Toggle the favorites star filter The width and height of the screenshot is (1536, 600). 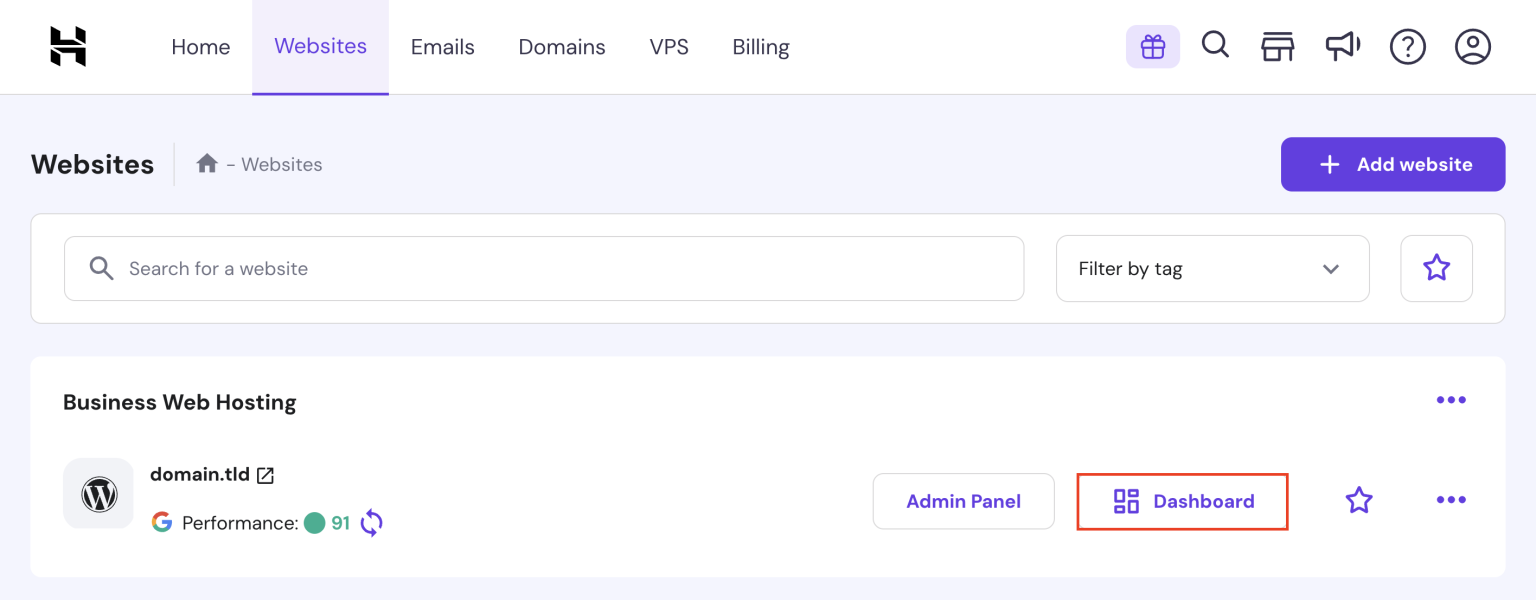1436,268
